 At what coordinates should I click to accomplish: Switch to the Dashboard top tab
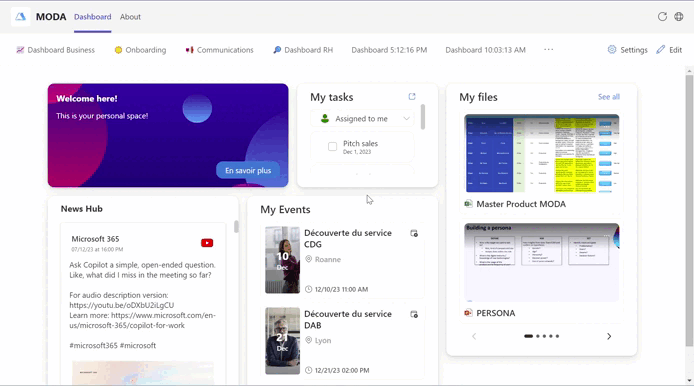pyautogui.click(x=93, y=17)
